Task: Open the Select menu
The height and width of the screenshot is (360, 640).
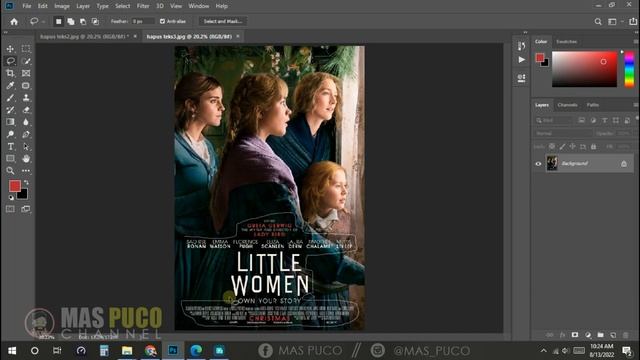Action: coord(122,6)
